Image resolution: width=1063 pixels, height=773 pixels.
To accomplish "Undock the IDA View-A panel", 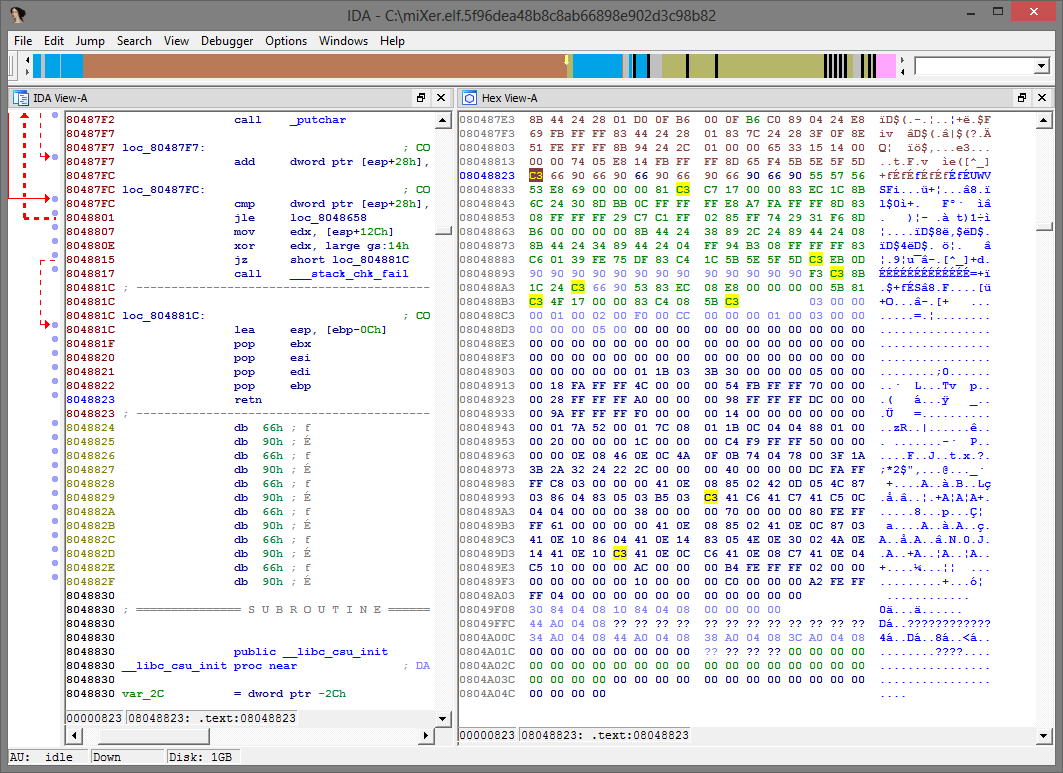I will click(x=421, y=98).
